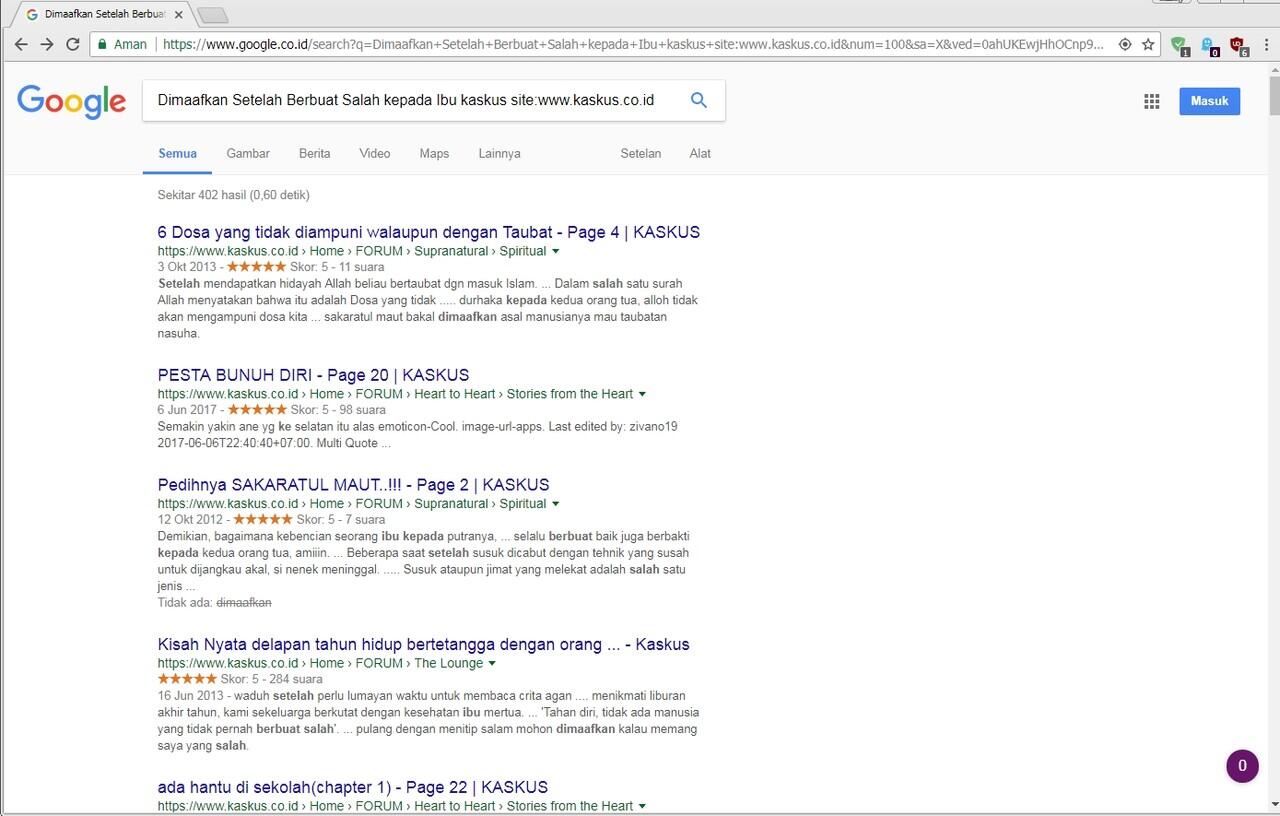Expand the Lainnya menu
1280x816 pixels.
click(x=499, y=153)
